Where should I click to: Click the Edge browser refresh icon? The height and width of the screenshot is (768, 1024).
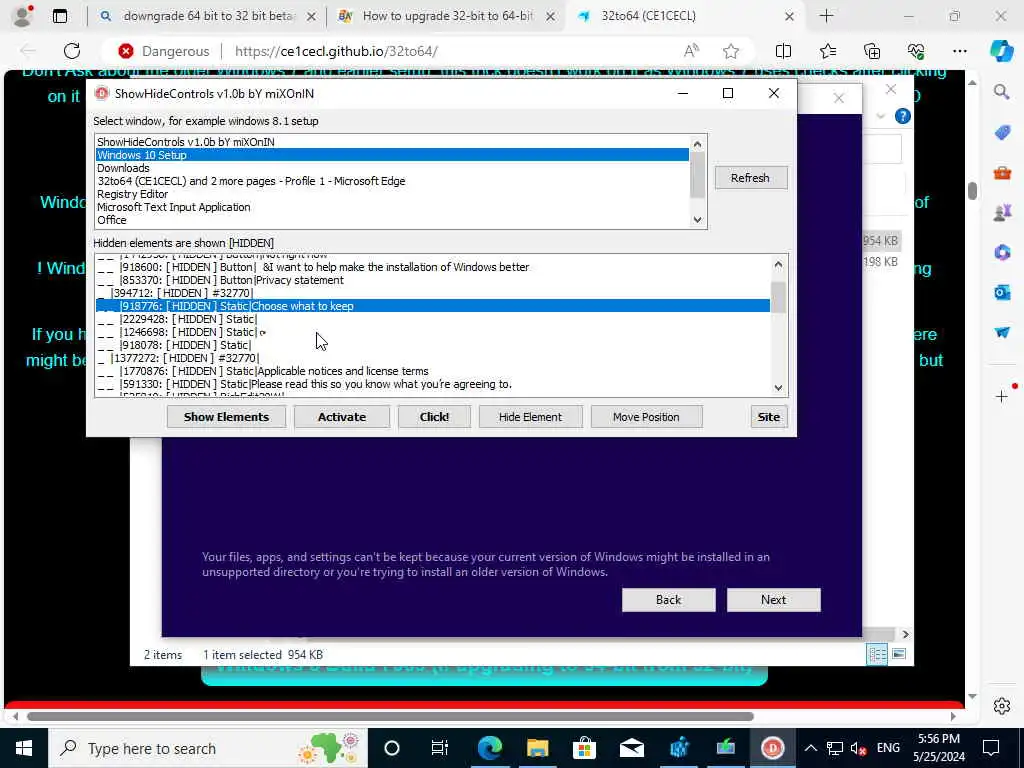point(72,51)
